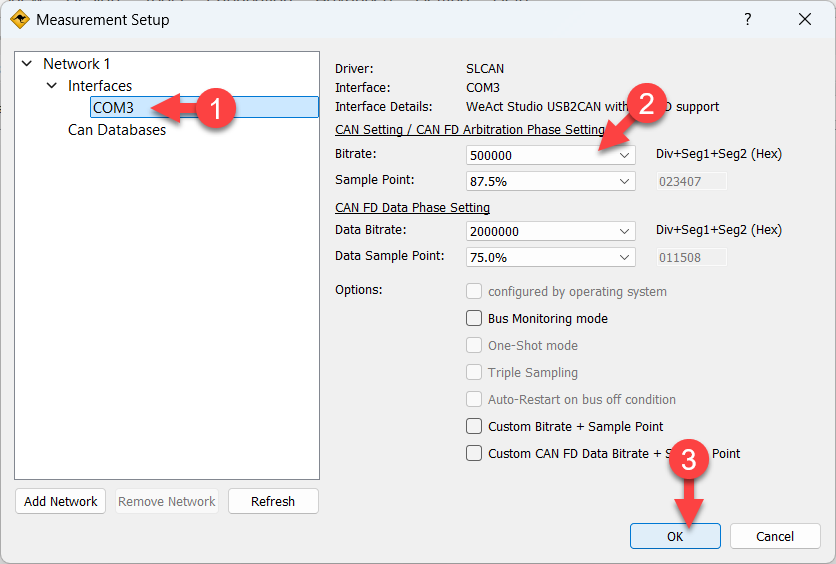Screen dimensions: 836x564
Task: Click the help question mark button
Action: pyautogui.click(x=747, y=20)
